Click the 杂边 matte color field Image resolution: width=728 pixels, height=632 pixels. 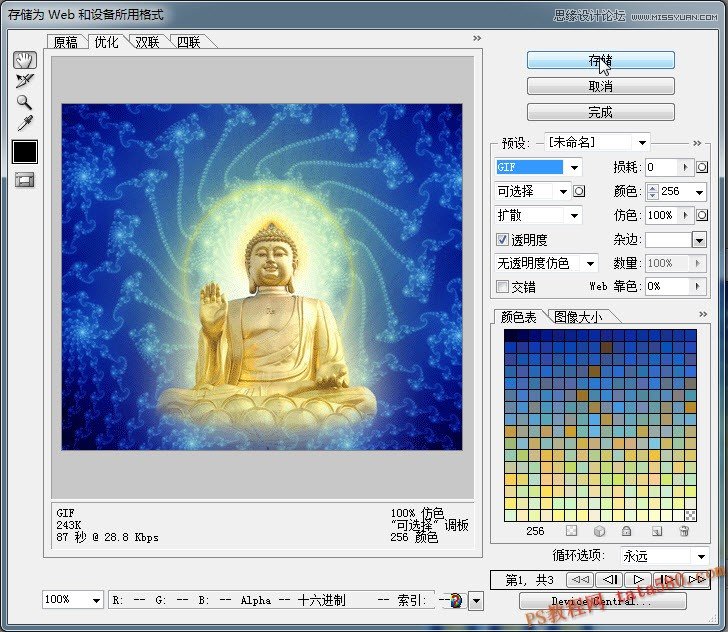[669, 240]
